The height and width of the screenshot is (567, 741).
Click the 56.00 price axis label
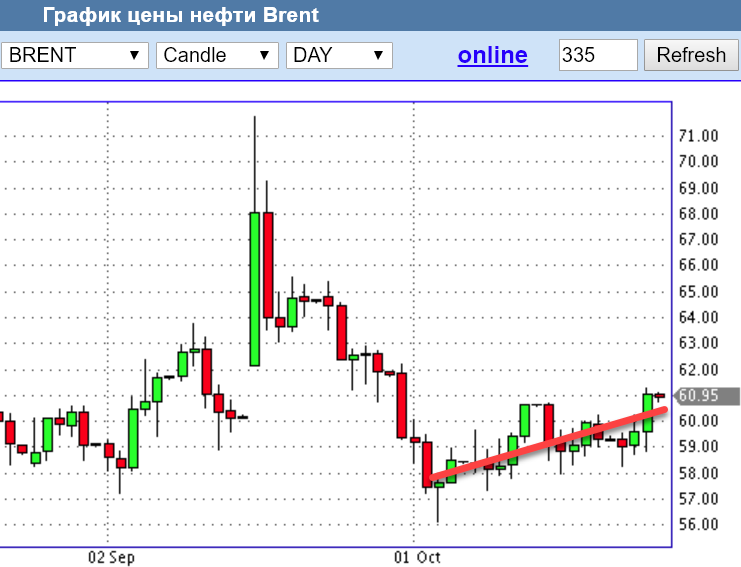[x=698, y=525]
